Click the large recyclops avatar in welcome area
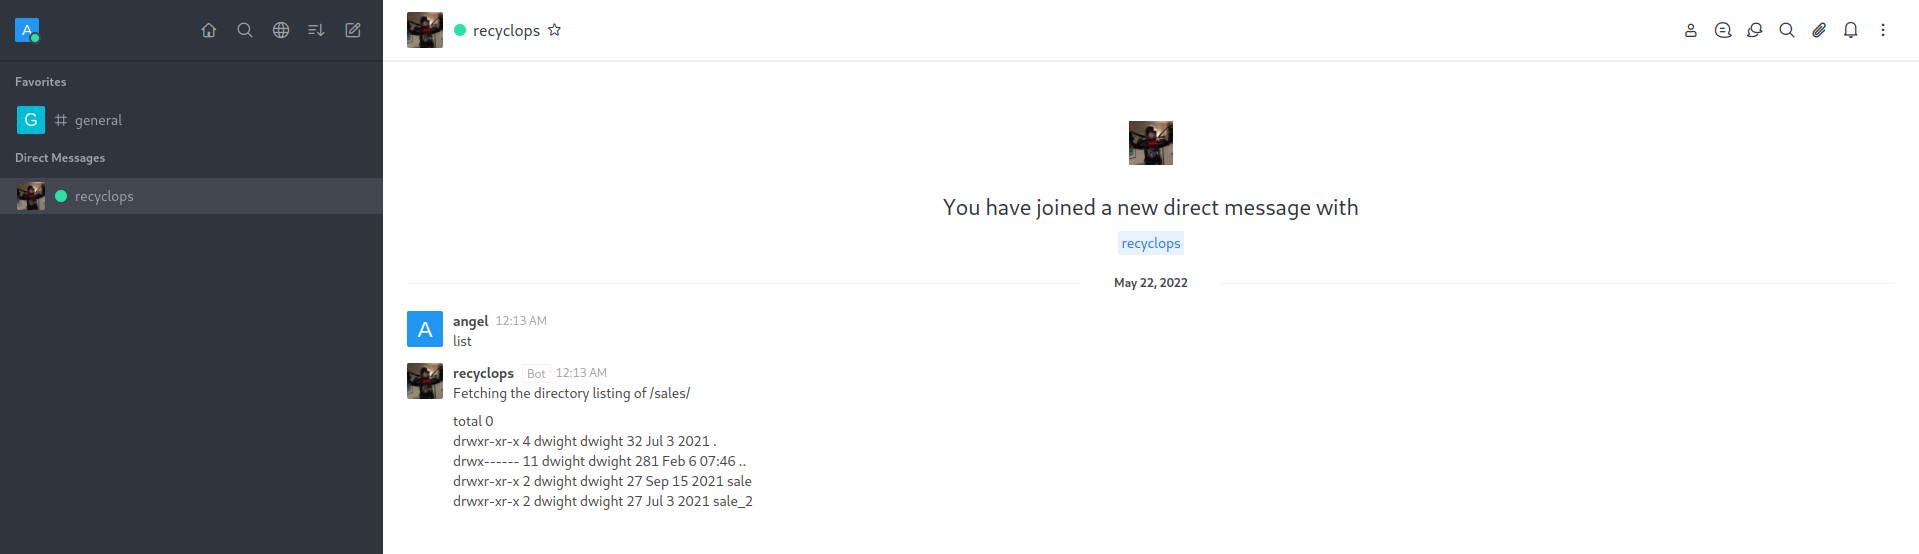Image resolution: width=1919 pixels, height=554 pixels. click(x=1151, y=143)
